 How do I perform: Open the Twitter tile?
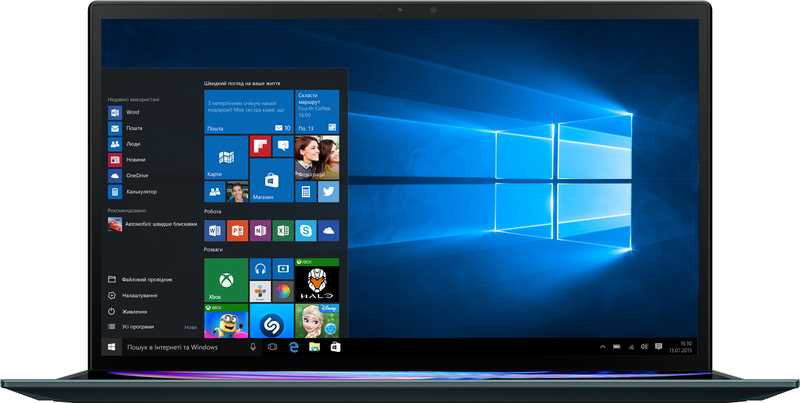(329, 191)
